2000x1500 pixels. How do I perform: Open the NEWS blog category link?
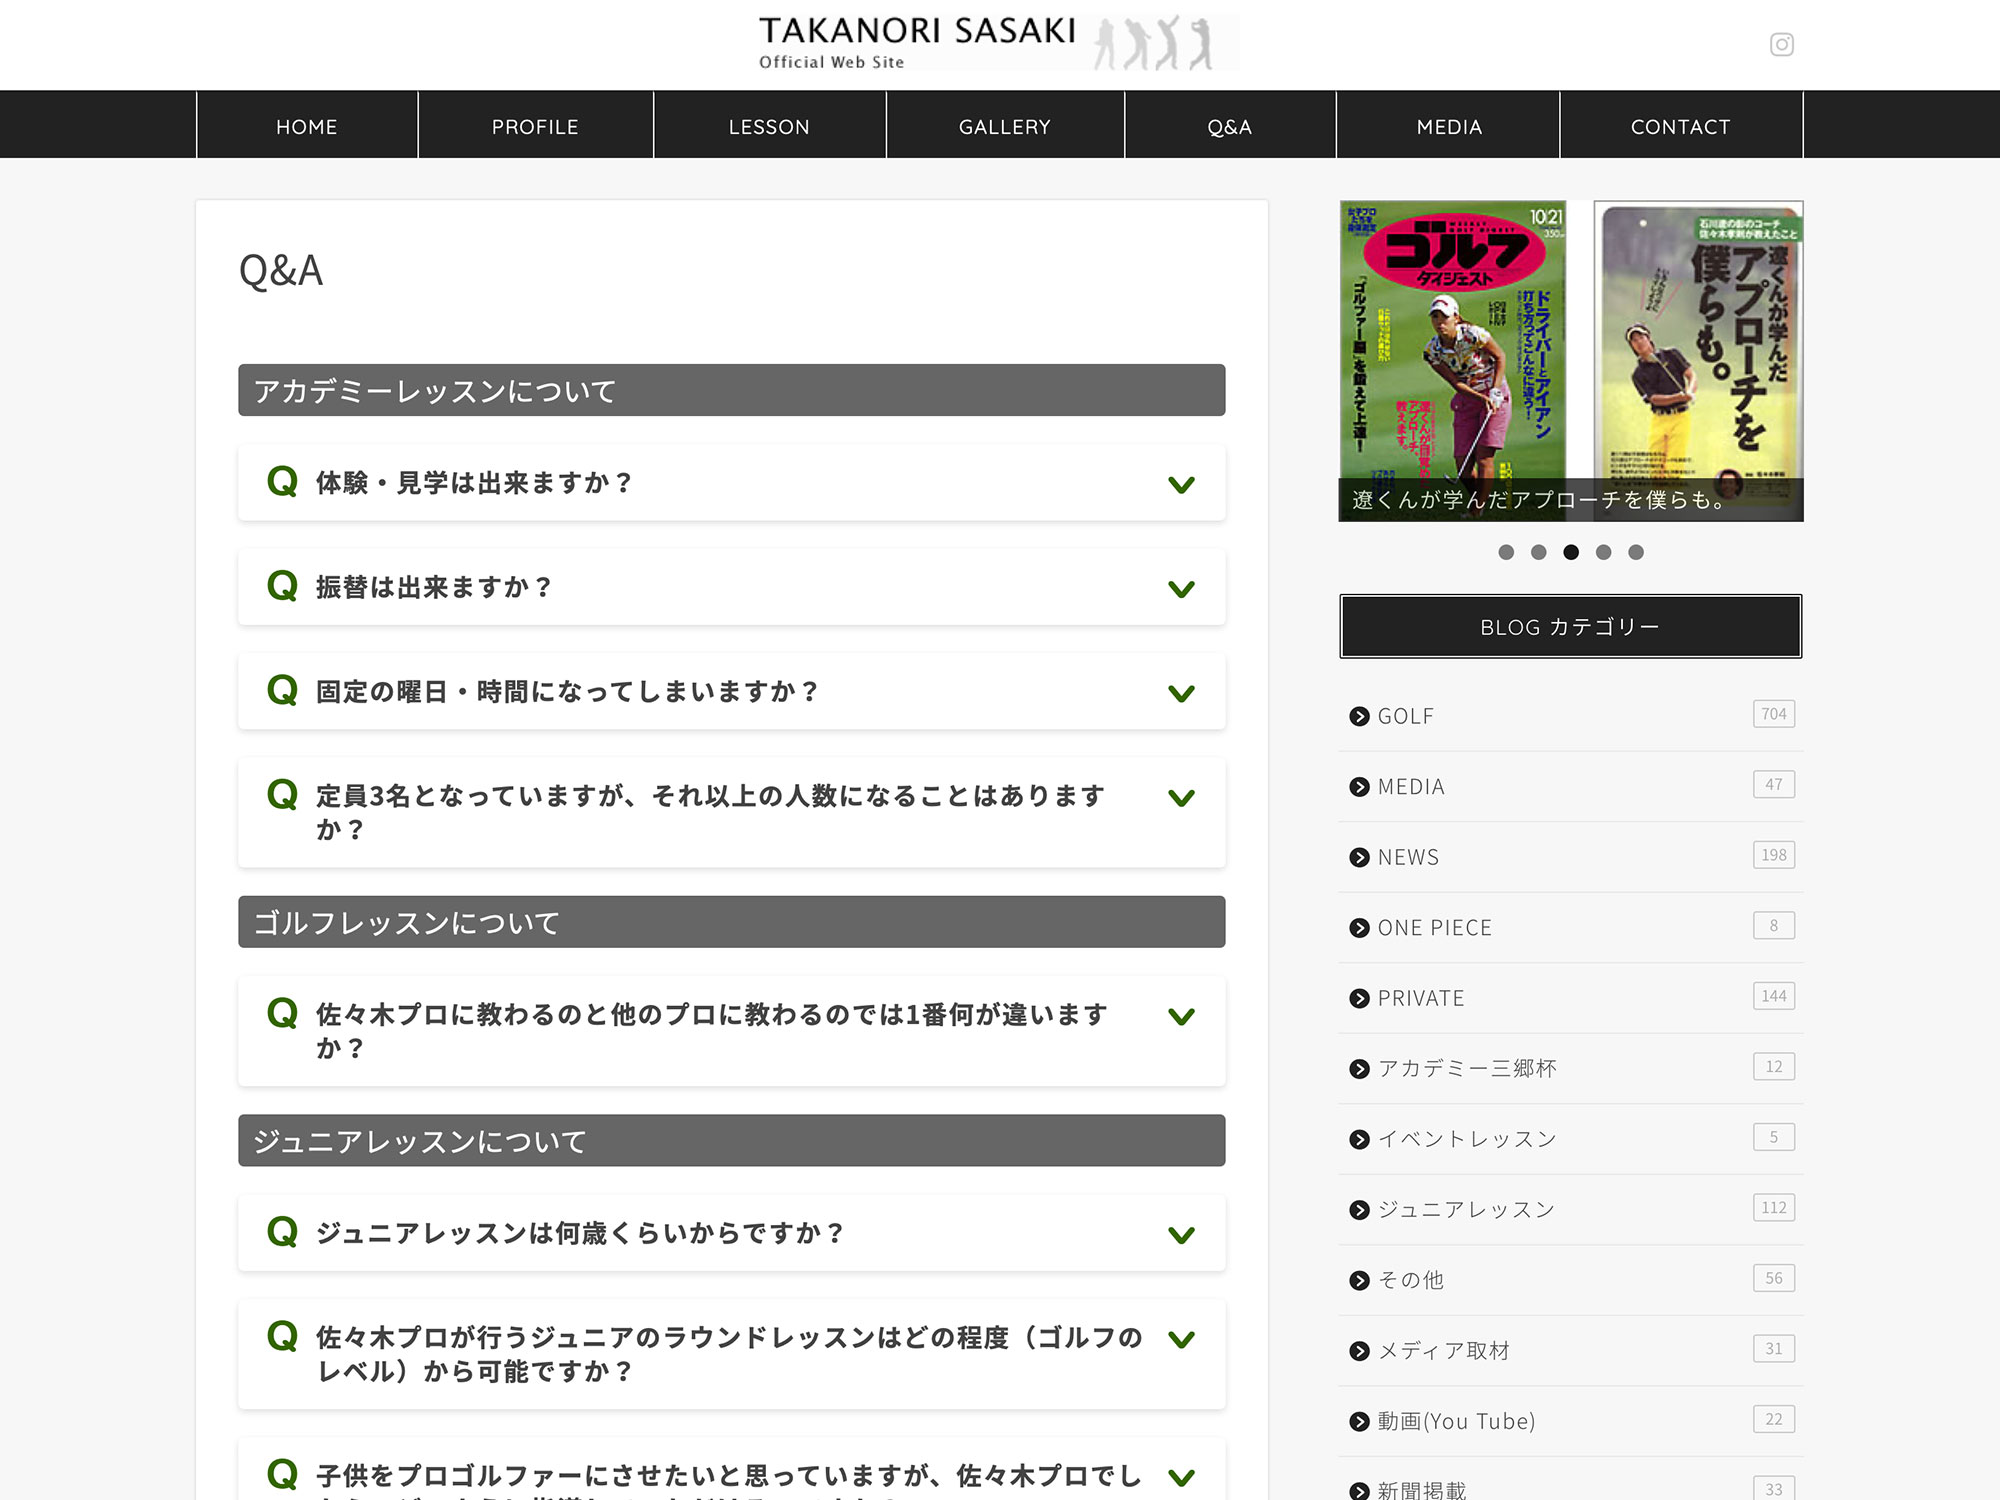1408,857
